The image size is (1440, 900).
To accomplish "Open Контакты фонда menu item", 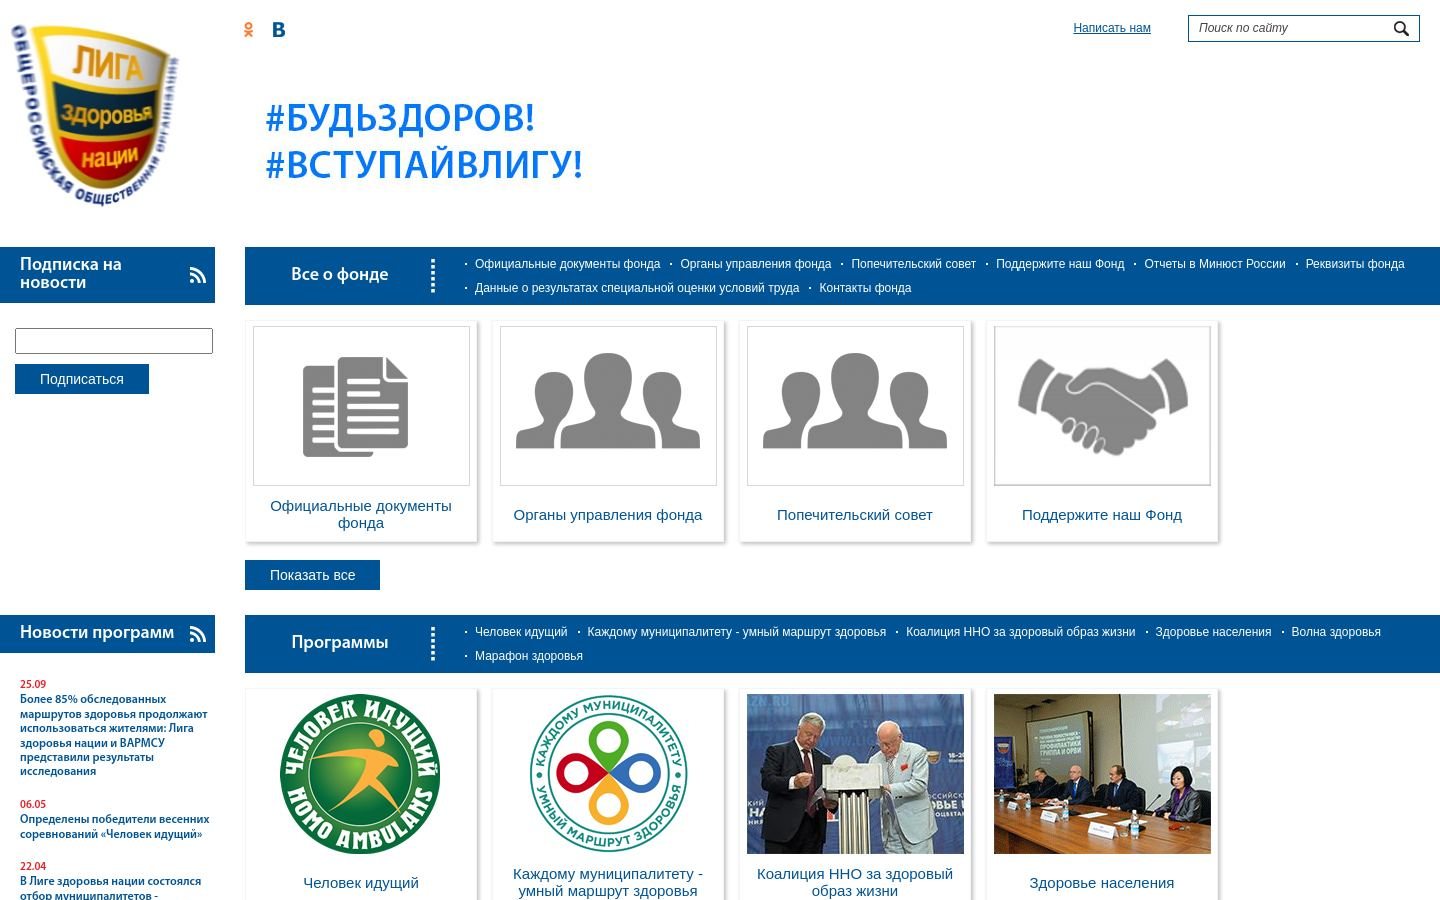I will pos(865,288).
